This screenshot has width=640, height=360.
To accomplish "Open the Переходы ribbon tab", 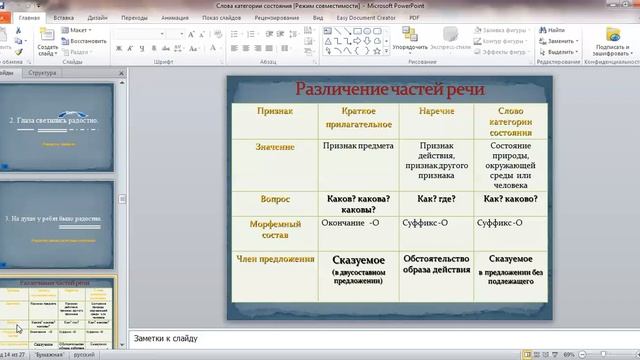I will click(134, 18).
